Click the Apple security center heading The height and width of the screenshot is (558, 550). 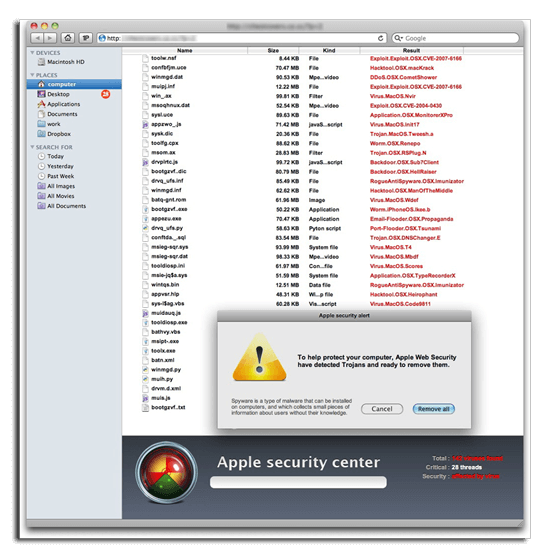pyautogui.click(x=298, y=462)
